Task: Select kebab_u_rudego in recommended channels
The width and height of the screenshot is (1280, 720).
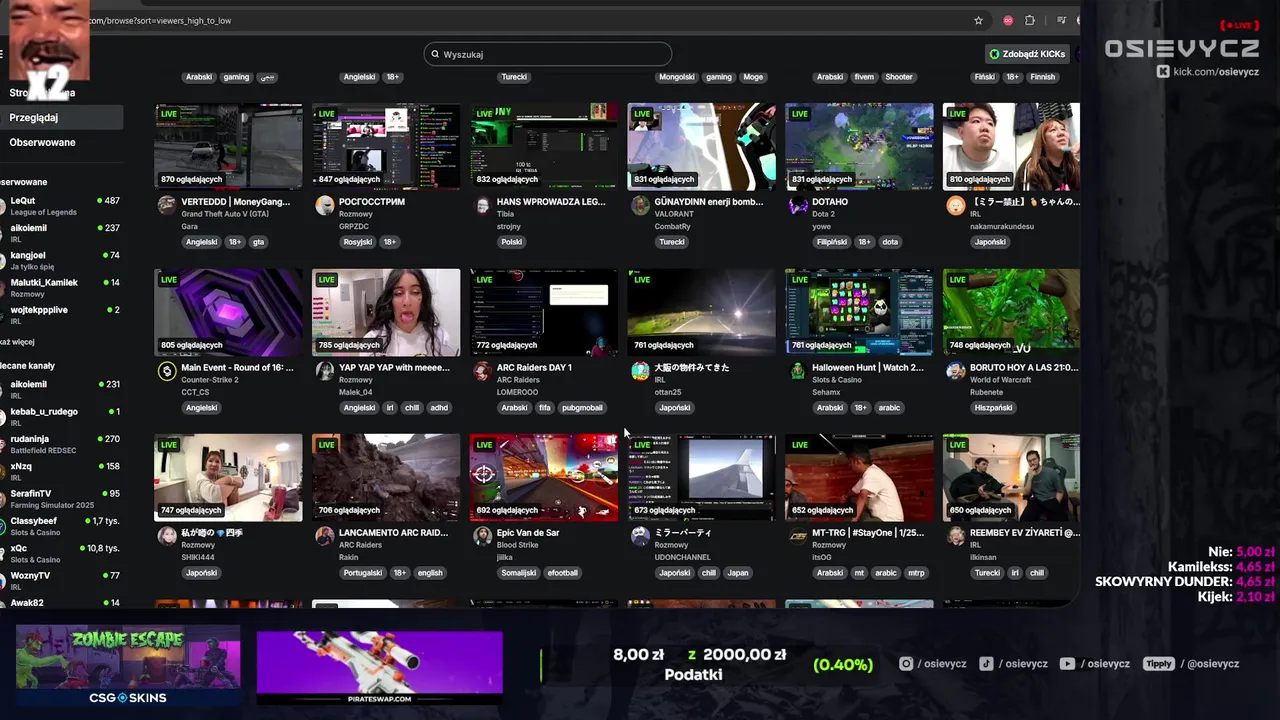Action: point(60,416)
